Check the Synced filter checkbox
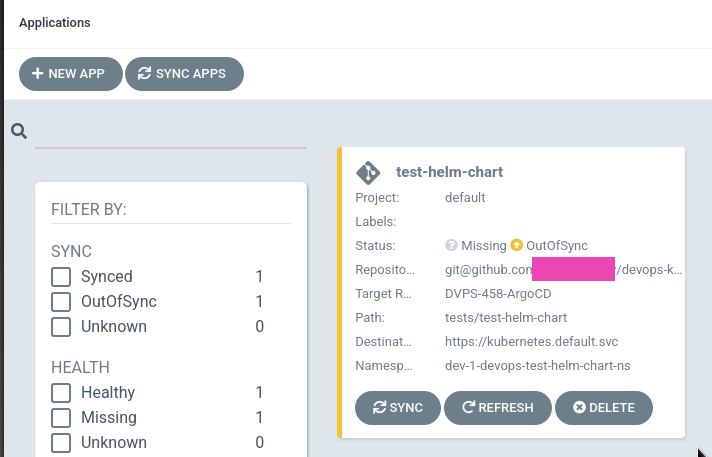Image resolution: width=712 pixels, height=457 pixels. click(61, 277)
